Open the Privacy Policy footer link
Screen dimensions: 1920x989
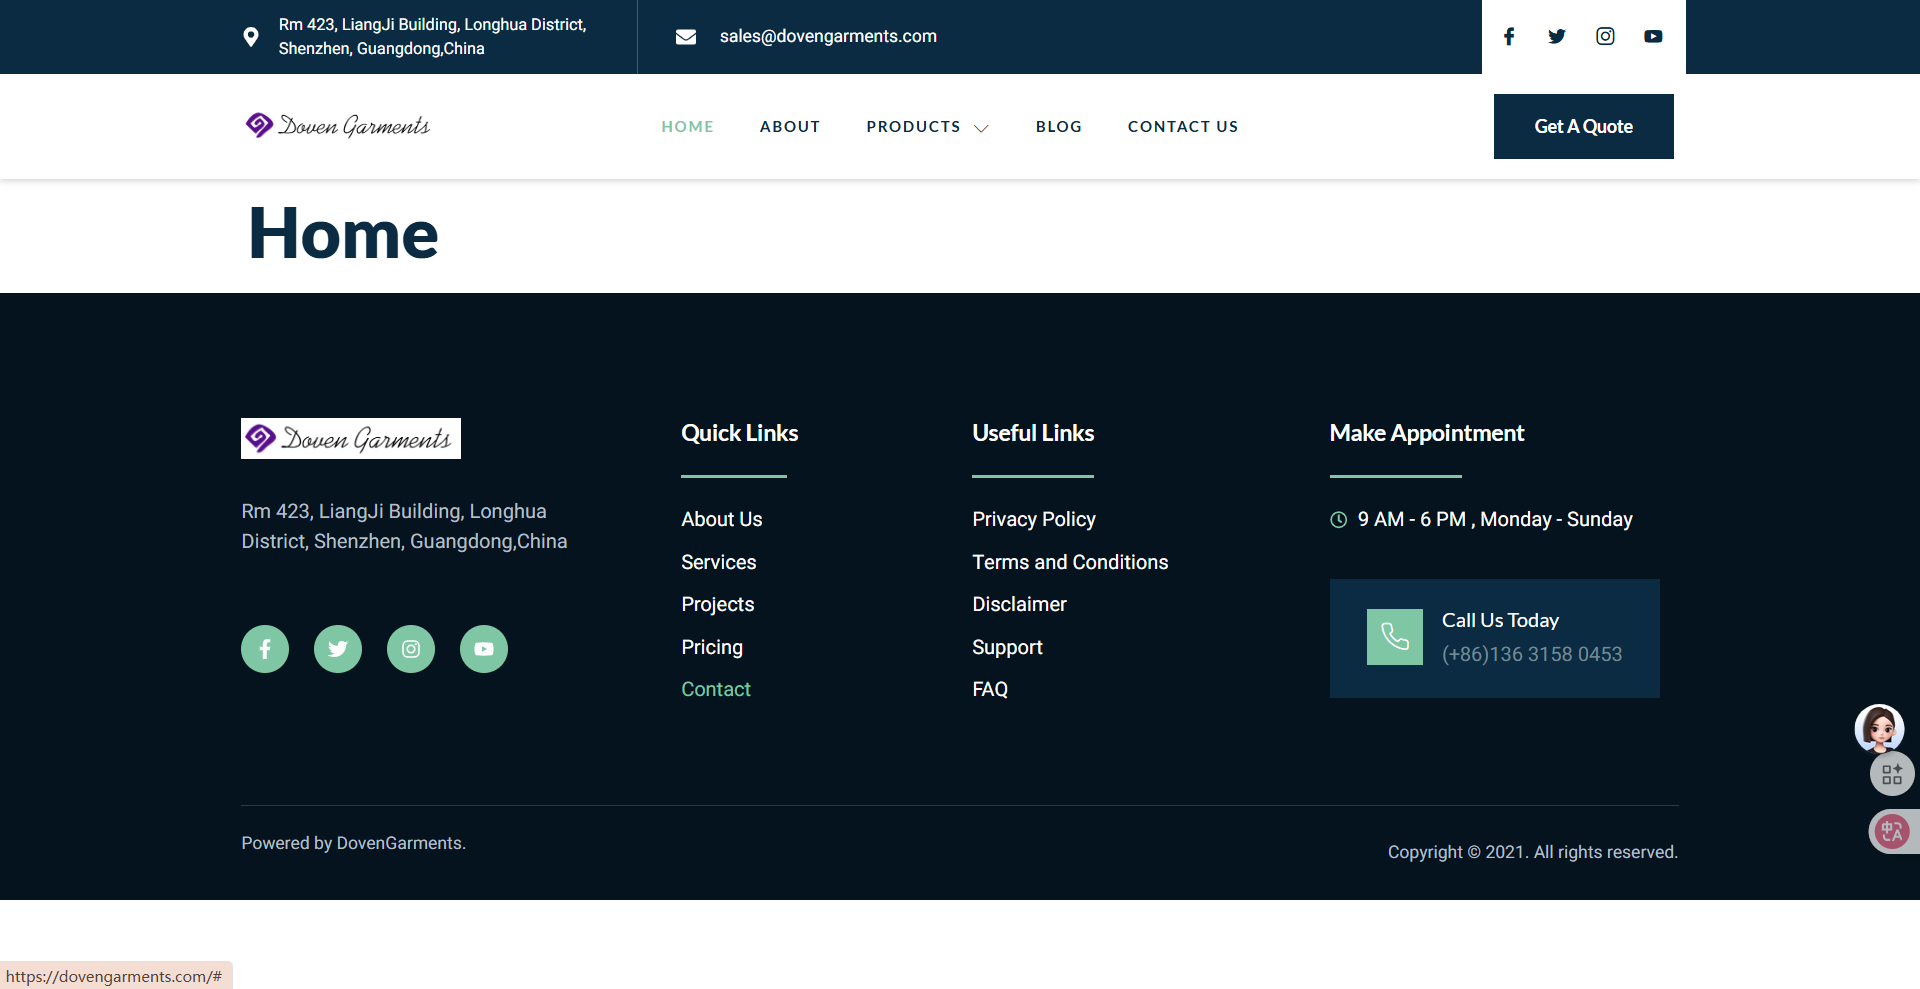(1034, 519)
